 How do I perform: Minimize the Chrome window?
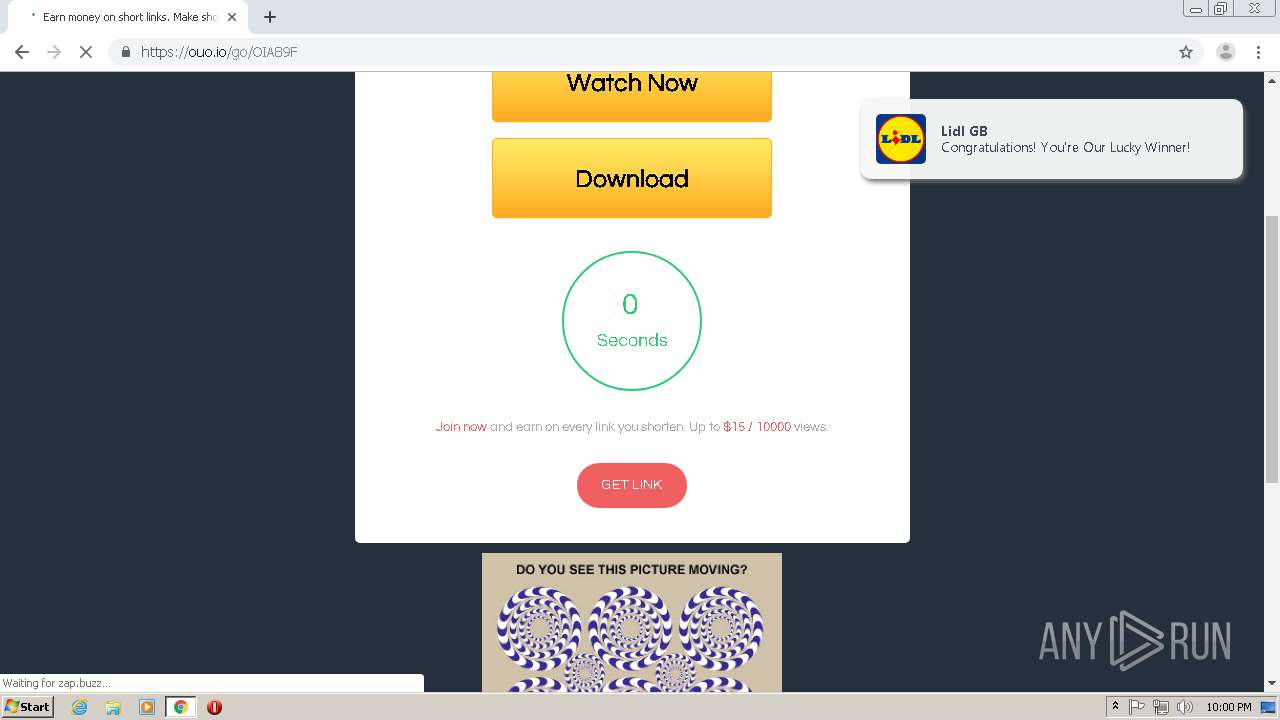click(x=1196, y=9)
